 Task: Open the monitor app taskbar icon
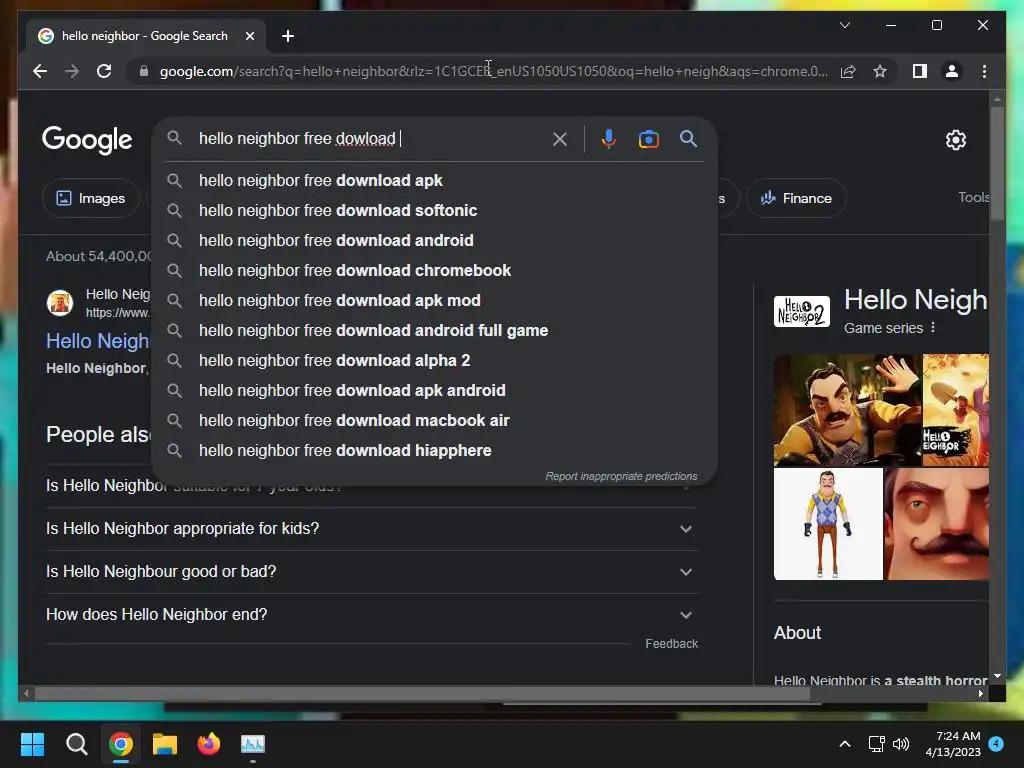253,744
